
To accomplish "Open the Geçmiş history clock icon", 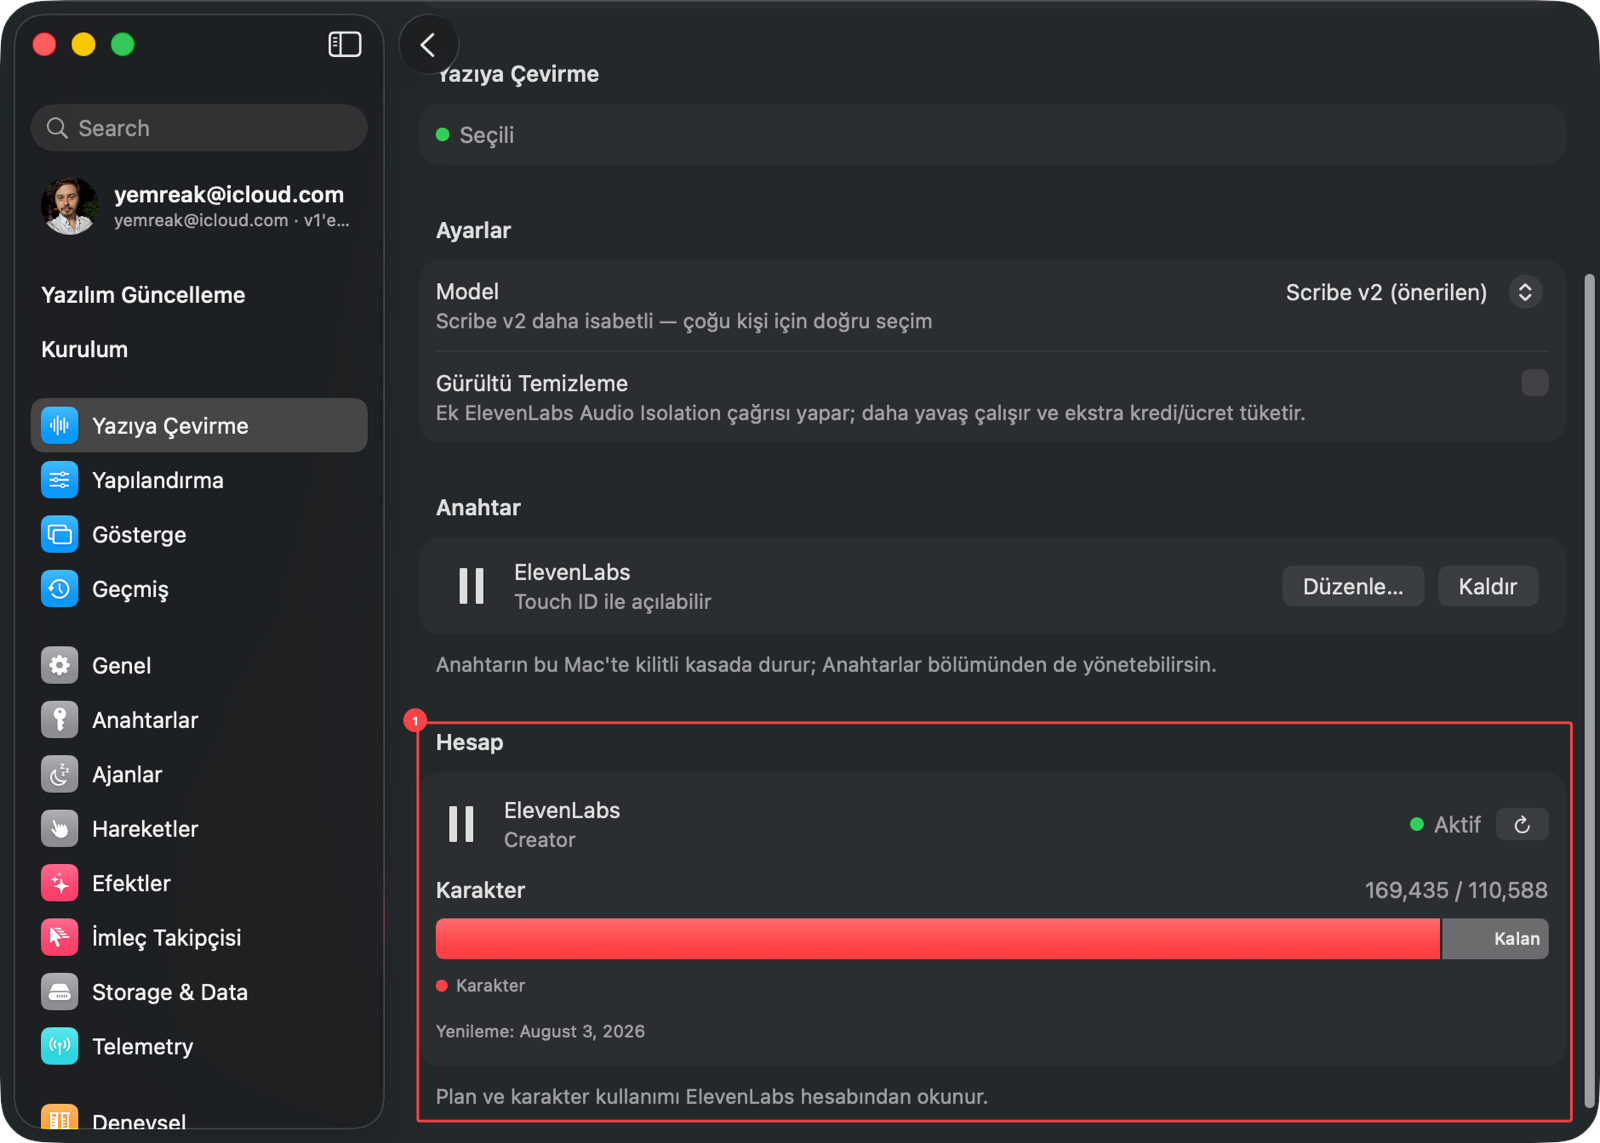I will pyautogui.click(x=60, y=589).
